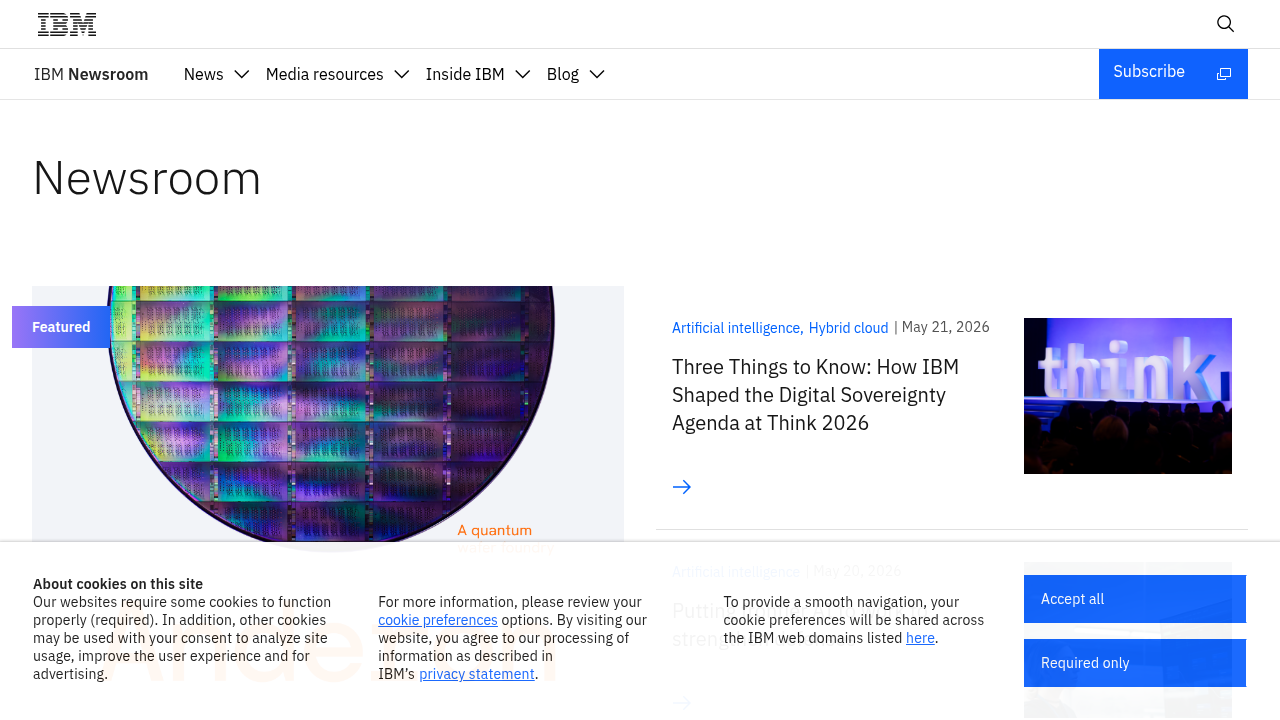The height and width of the screenshot is (720, 1280).
Task: Follow the Artificial intelligence topic link
Action: coord(737,328)
